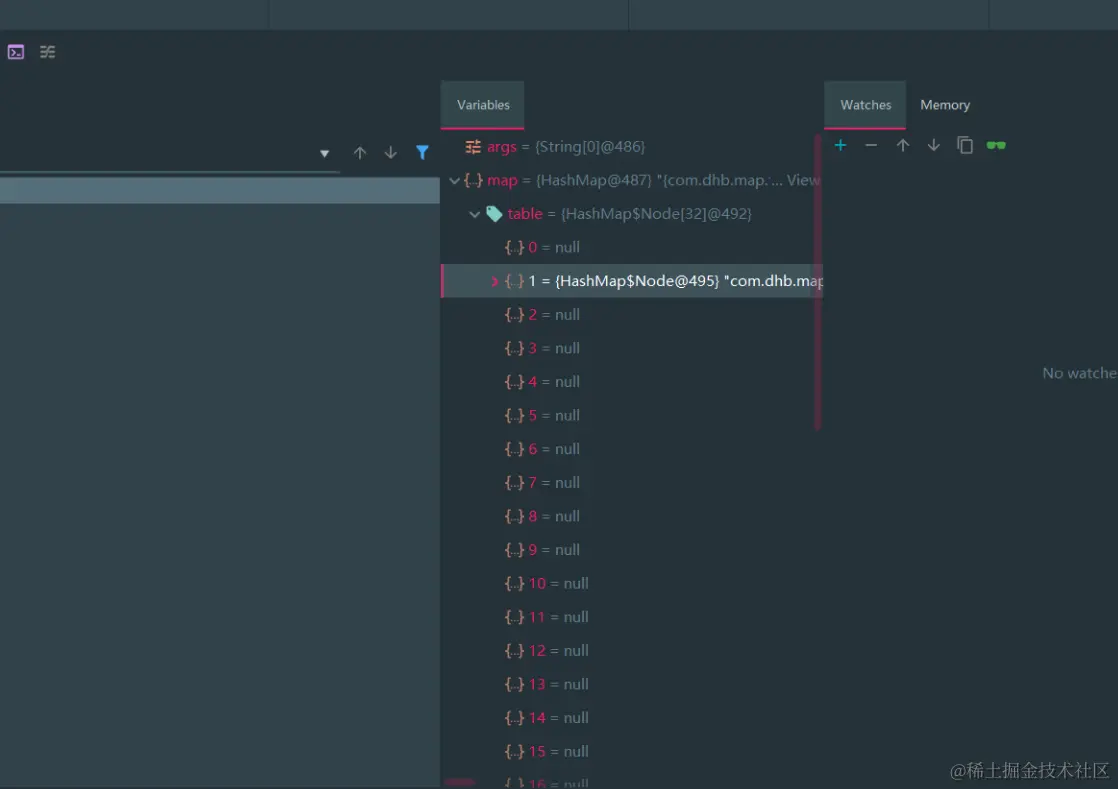Remove a watch with the minus icon
Viewport: 1118px width, 789px height.
click(x=871, y=145)
